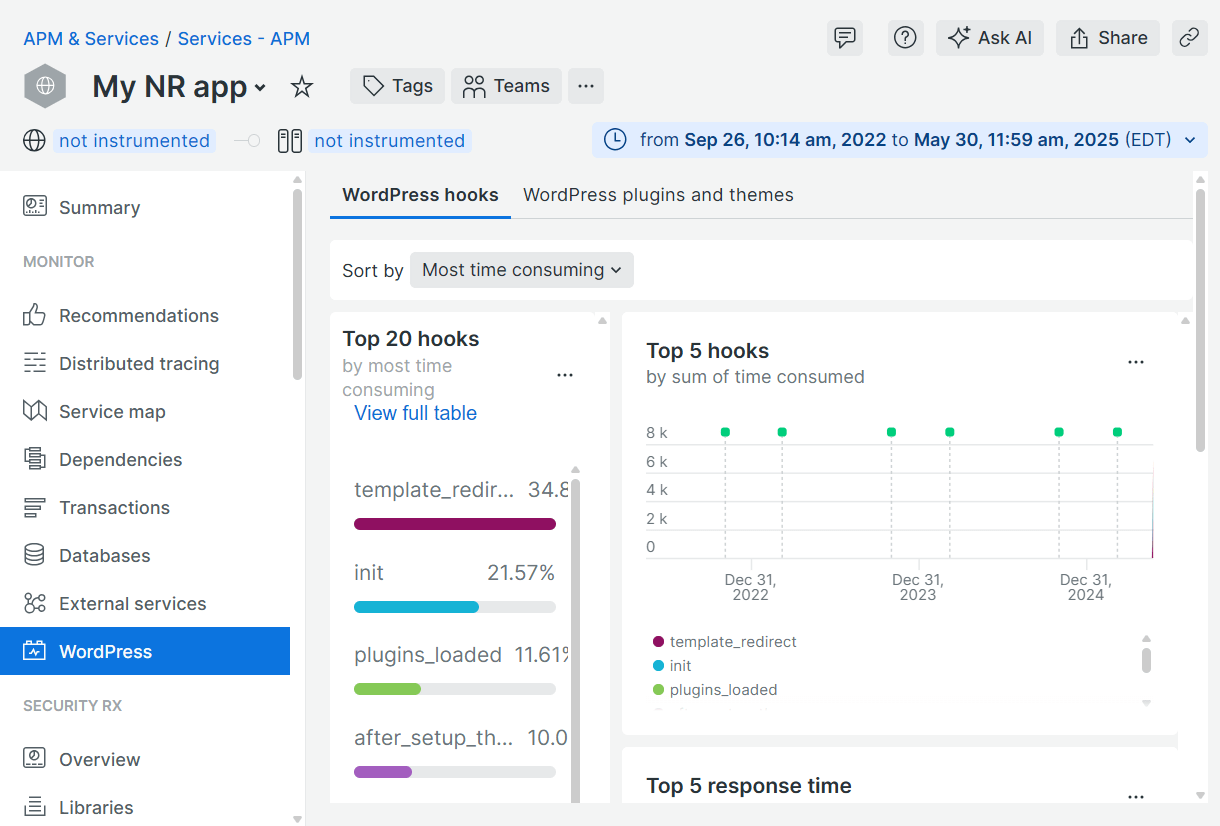Open the more options ellipsis beside Teams
This screenshot has width=1220, height=826.
[586, 86]
